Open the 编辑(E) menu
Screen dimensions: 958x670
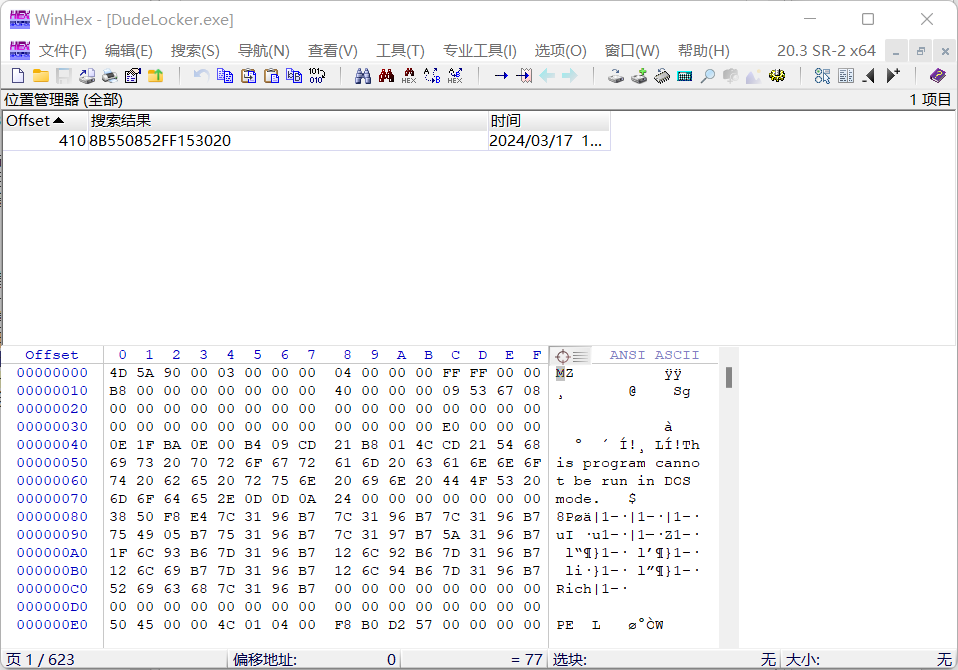[x=128, y=51]
